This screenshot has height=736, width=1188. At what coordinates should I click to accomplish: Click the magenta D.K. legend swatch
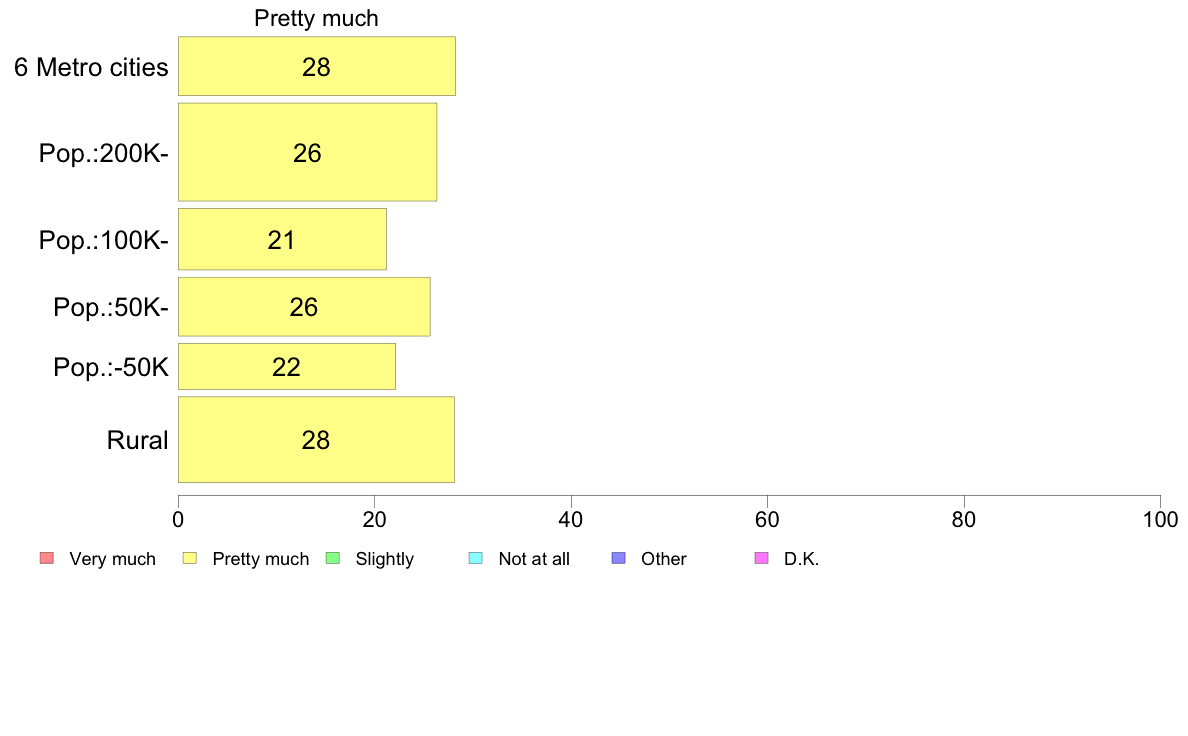tap(761, 559)
